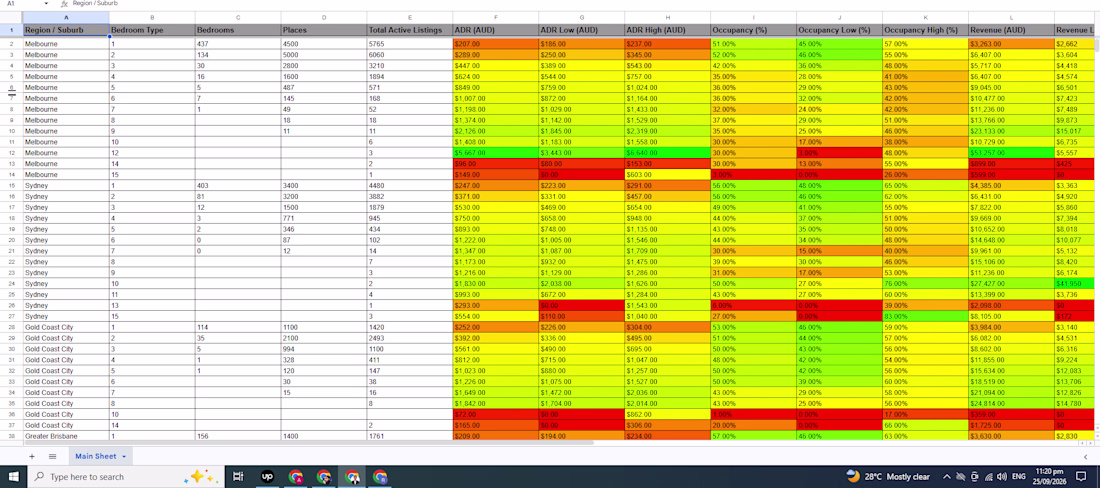
Task: Click the select-all corner box
Action: (x=11, y=17)
